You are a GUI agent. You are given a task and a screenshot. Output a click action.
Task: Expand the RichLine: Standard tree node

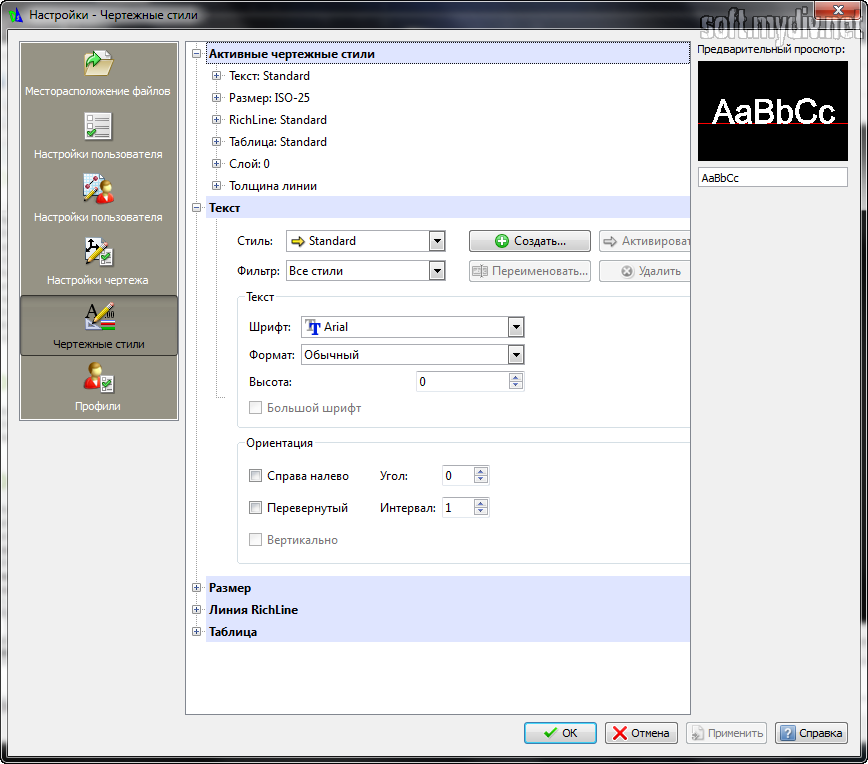(216, 120)
